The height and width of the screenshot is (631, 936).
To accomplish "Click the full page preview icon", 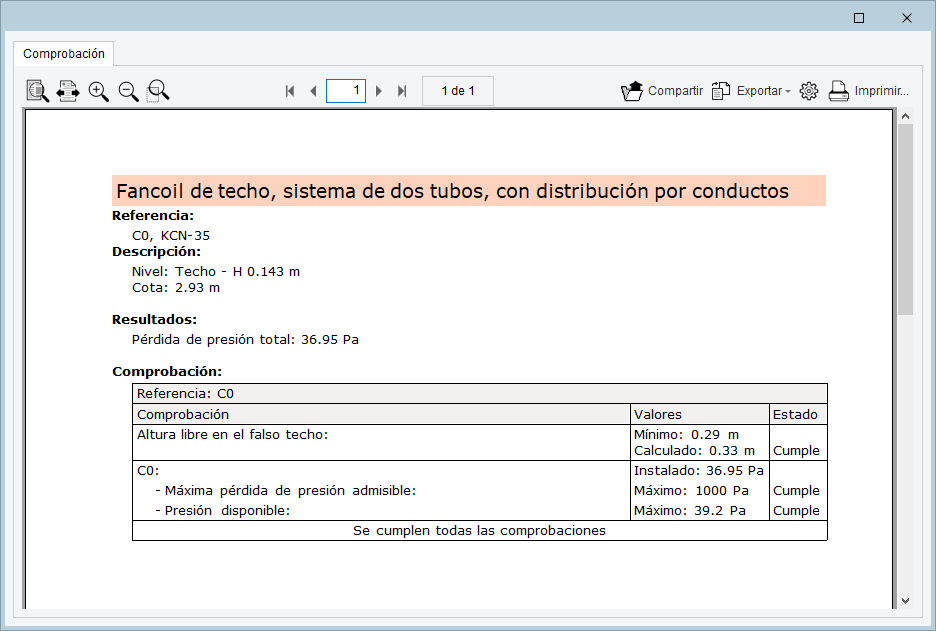I will (37, 91).
